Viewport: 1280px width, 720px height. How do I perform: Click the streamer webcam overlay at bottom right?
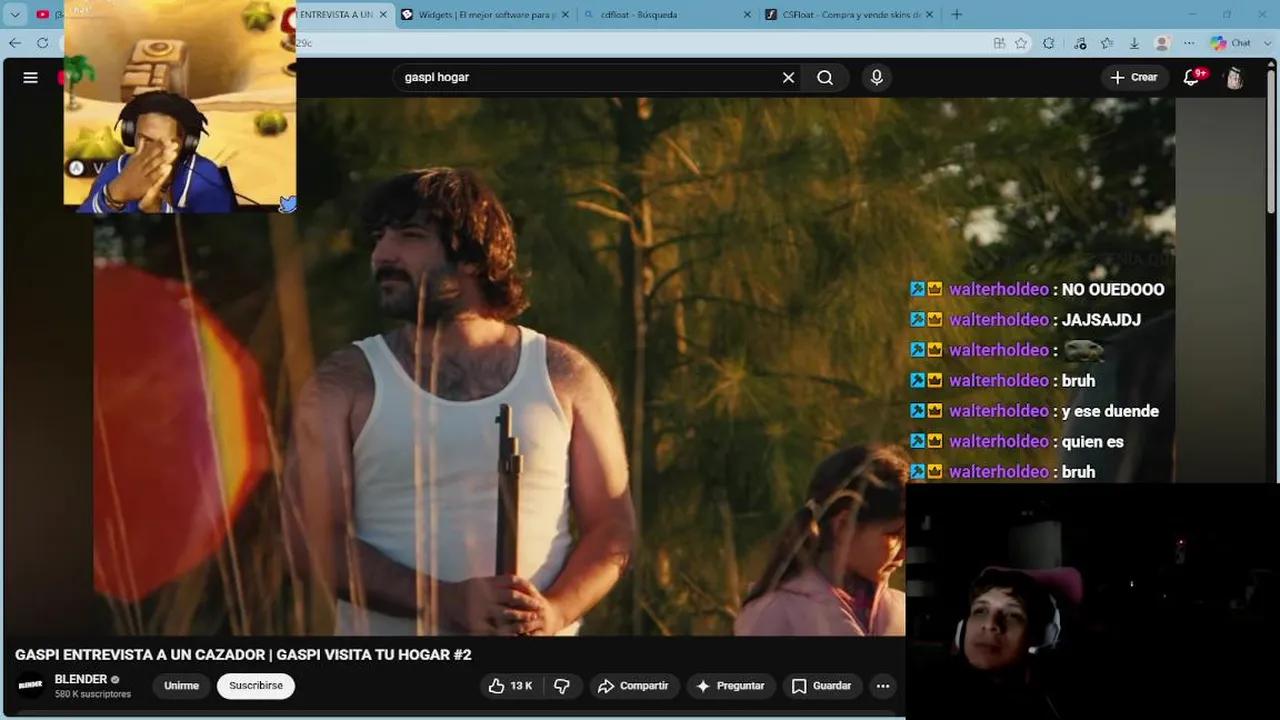click(1092, 602)
